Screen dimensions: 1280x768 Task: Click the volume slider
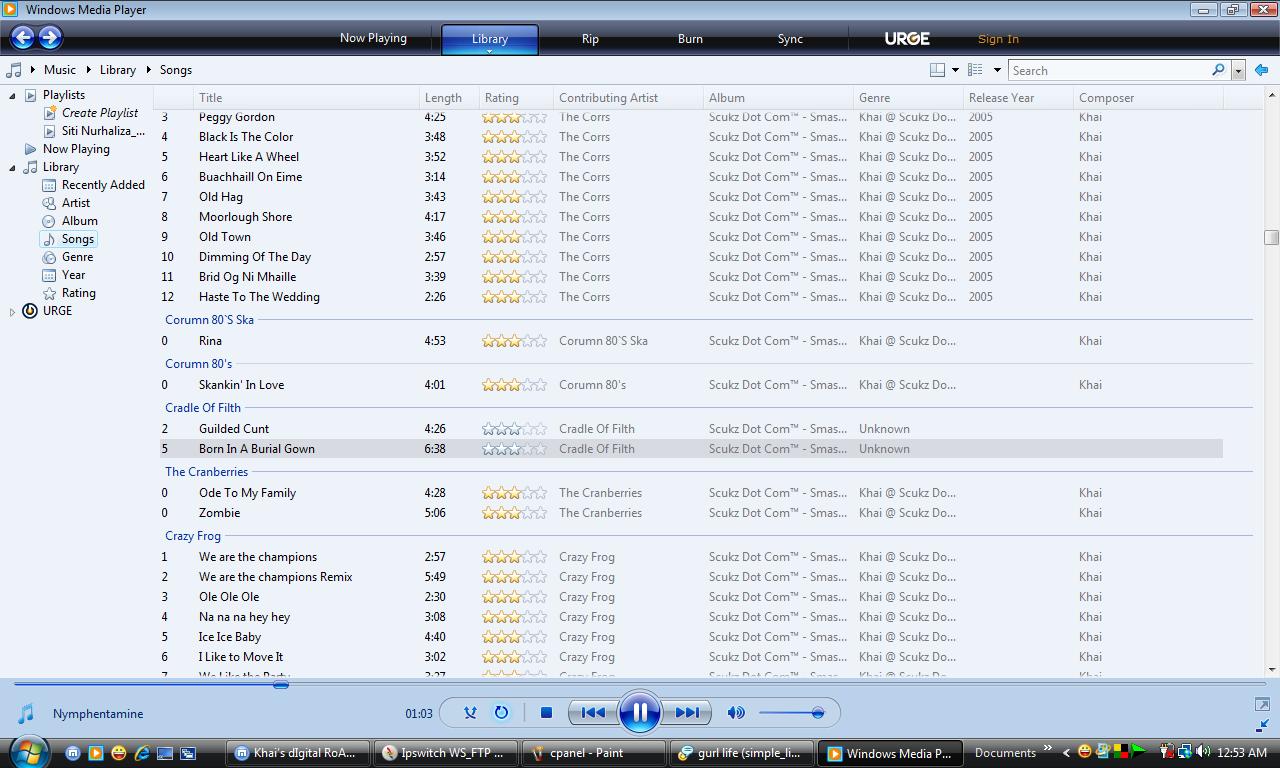click(790, 713)
